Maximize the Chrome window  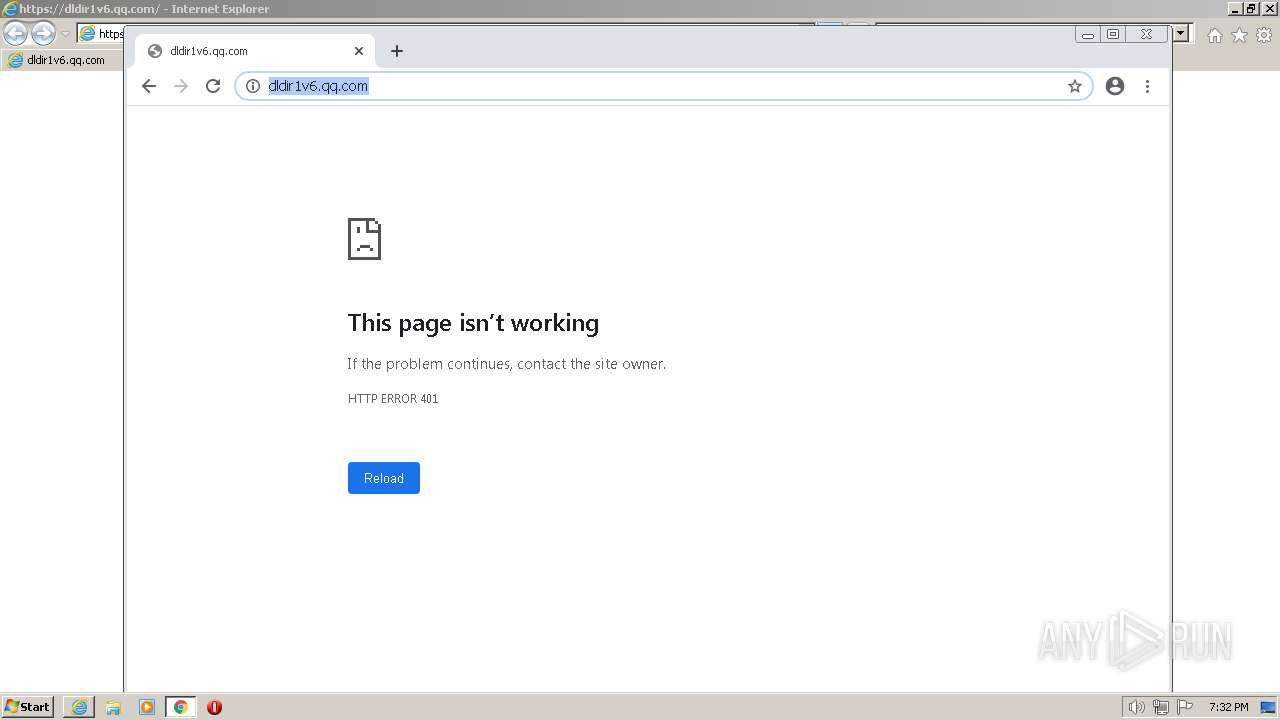pos(1113,34)
